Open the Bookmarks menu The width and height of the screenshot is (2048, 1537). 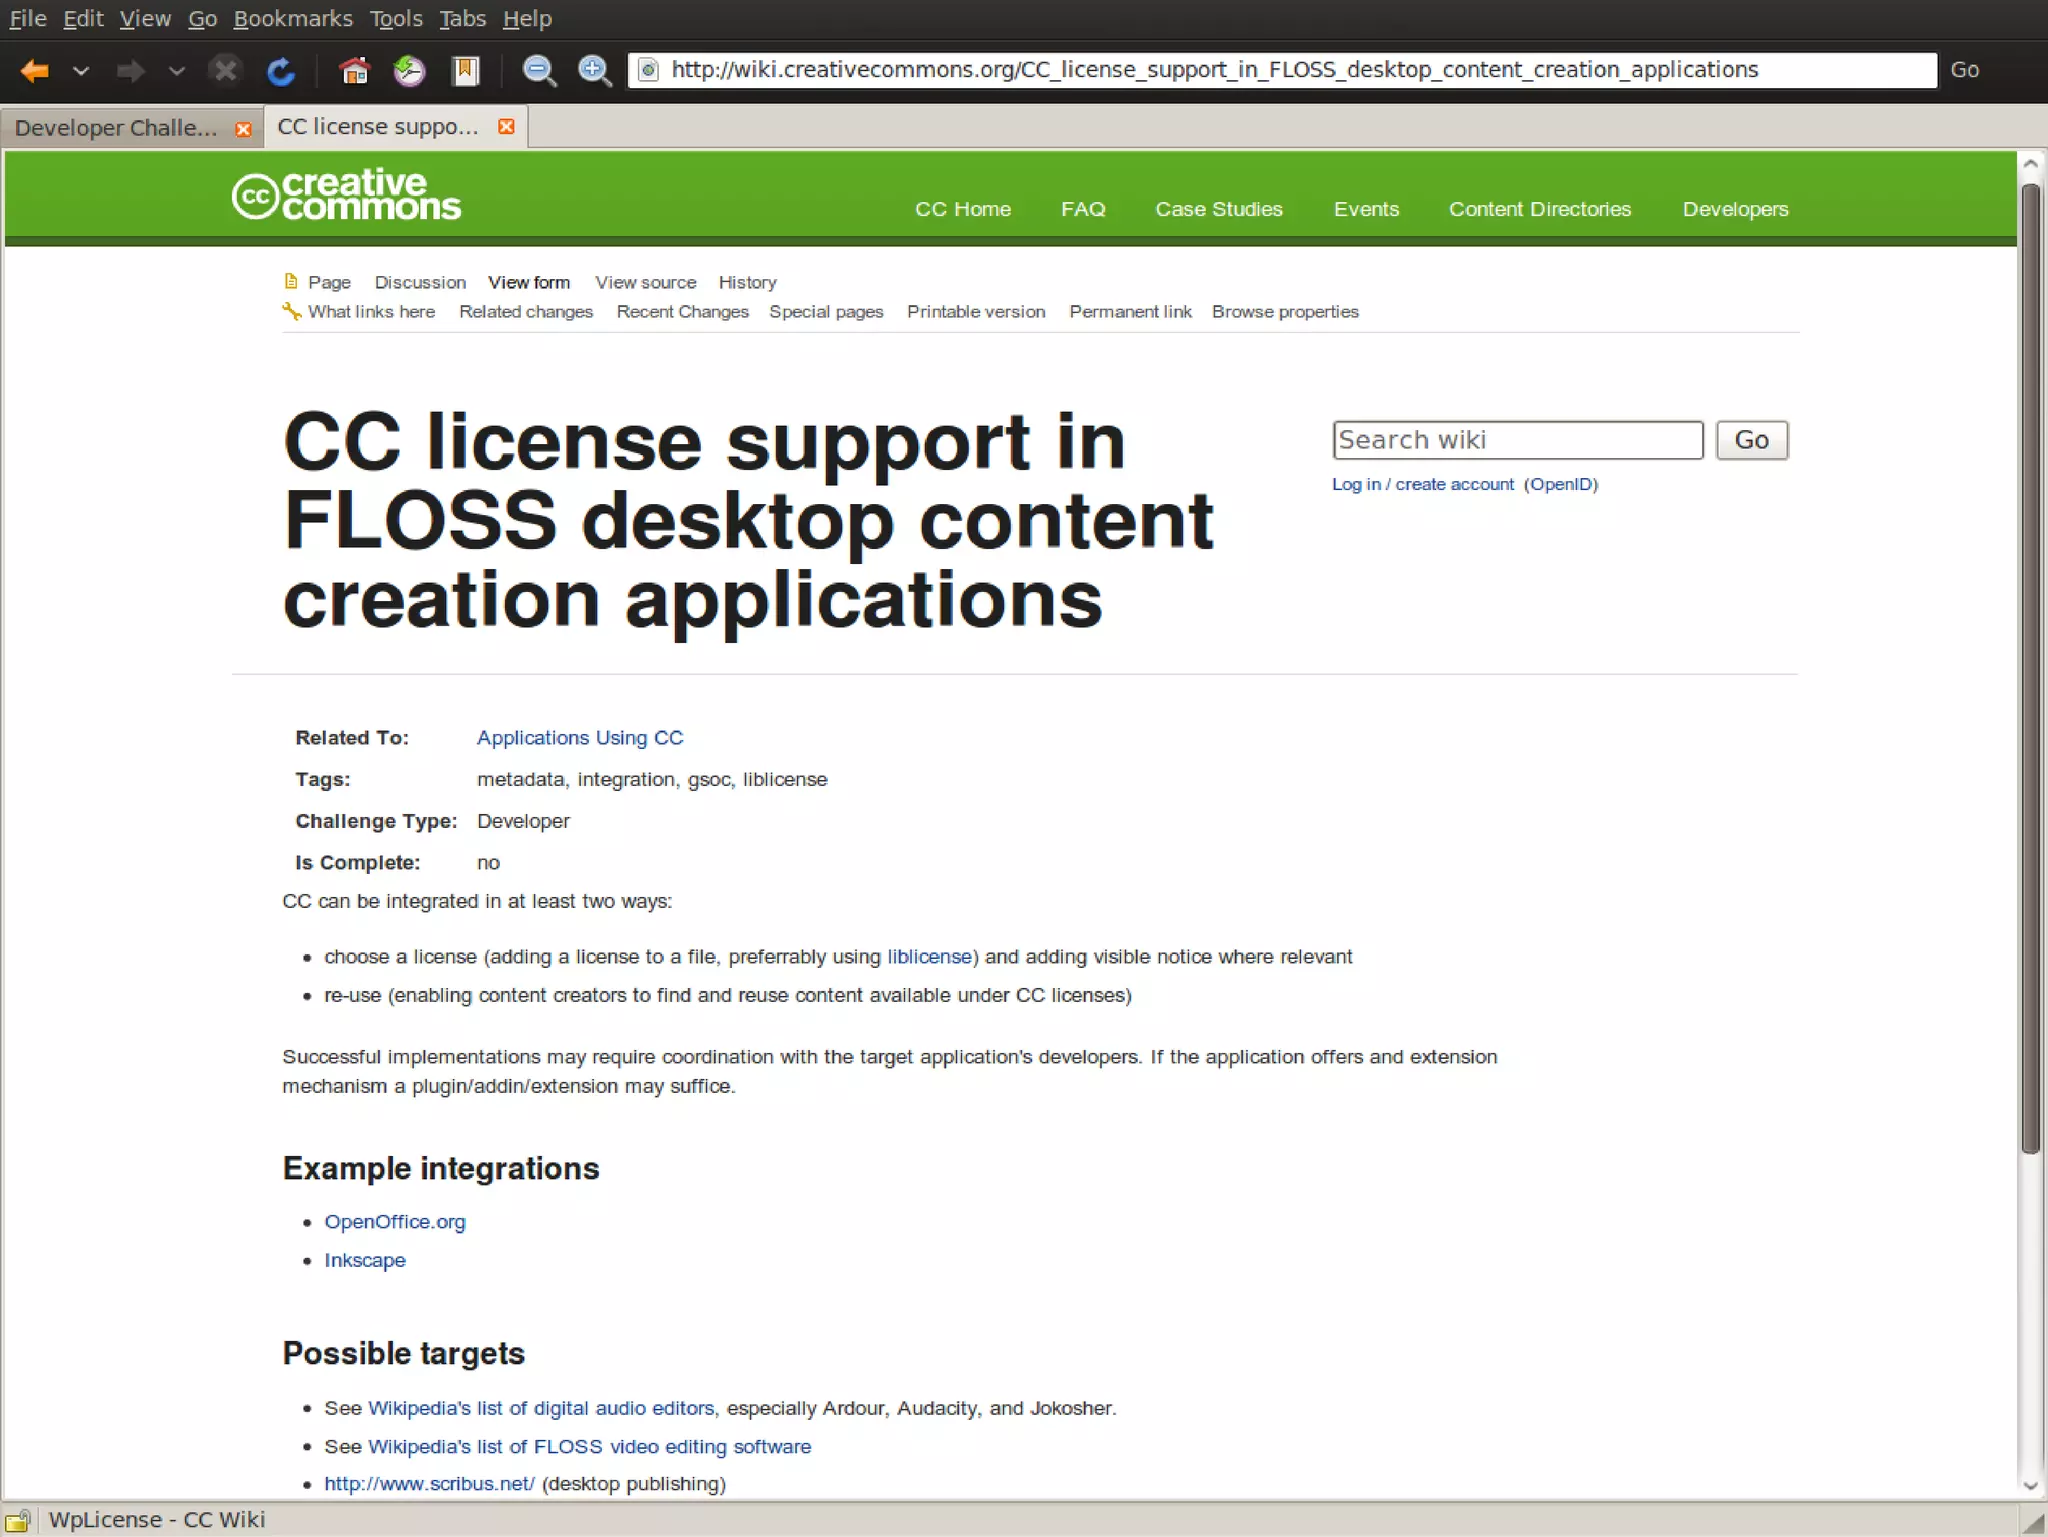coord(292,19)
